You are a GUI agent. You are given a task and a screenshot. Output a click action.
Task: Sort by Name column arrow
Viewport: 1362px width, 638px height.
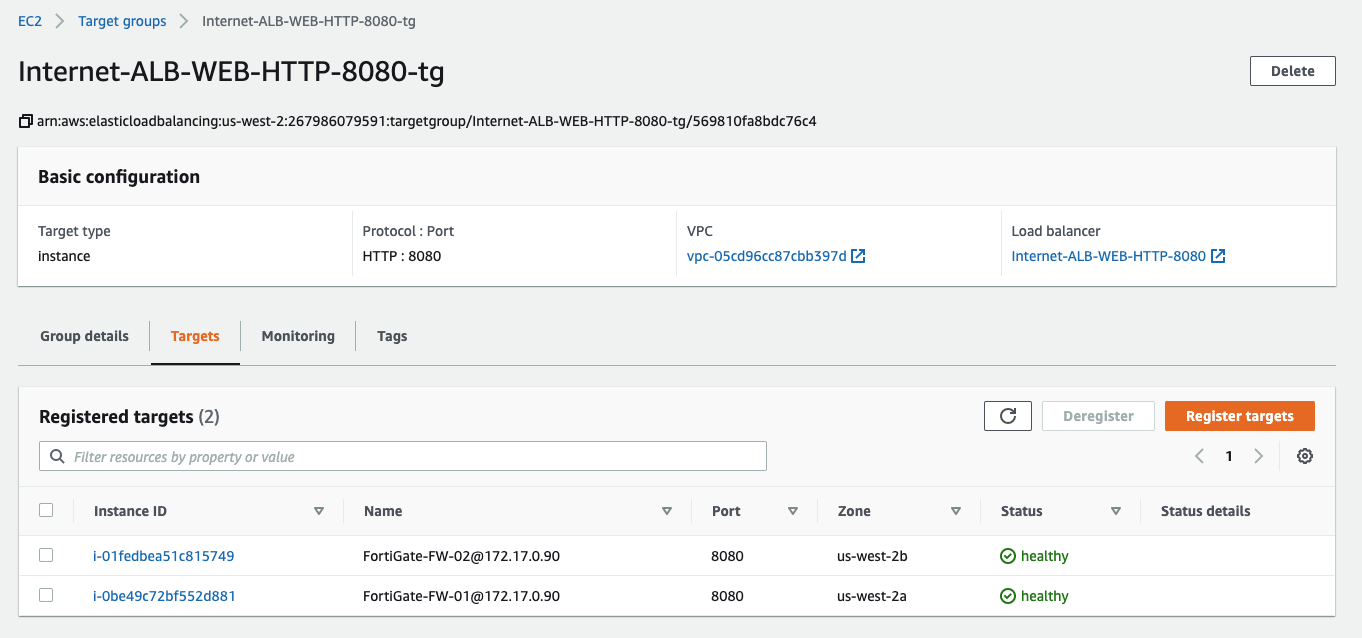[667, 511]
